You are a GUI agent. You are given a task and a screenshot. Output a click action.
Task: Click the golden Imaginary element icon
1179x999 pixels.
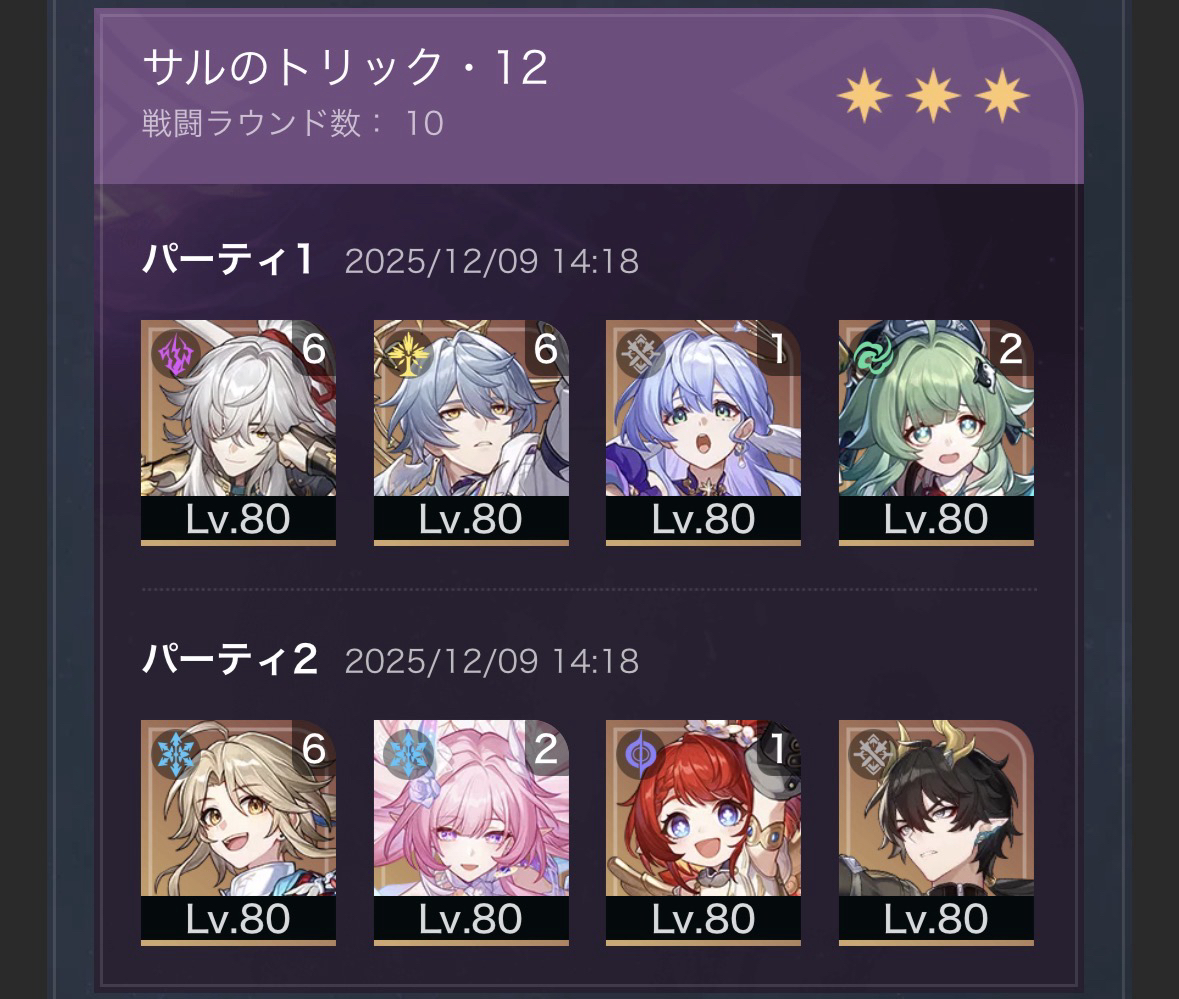pos(408,353)
